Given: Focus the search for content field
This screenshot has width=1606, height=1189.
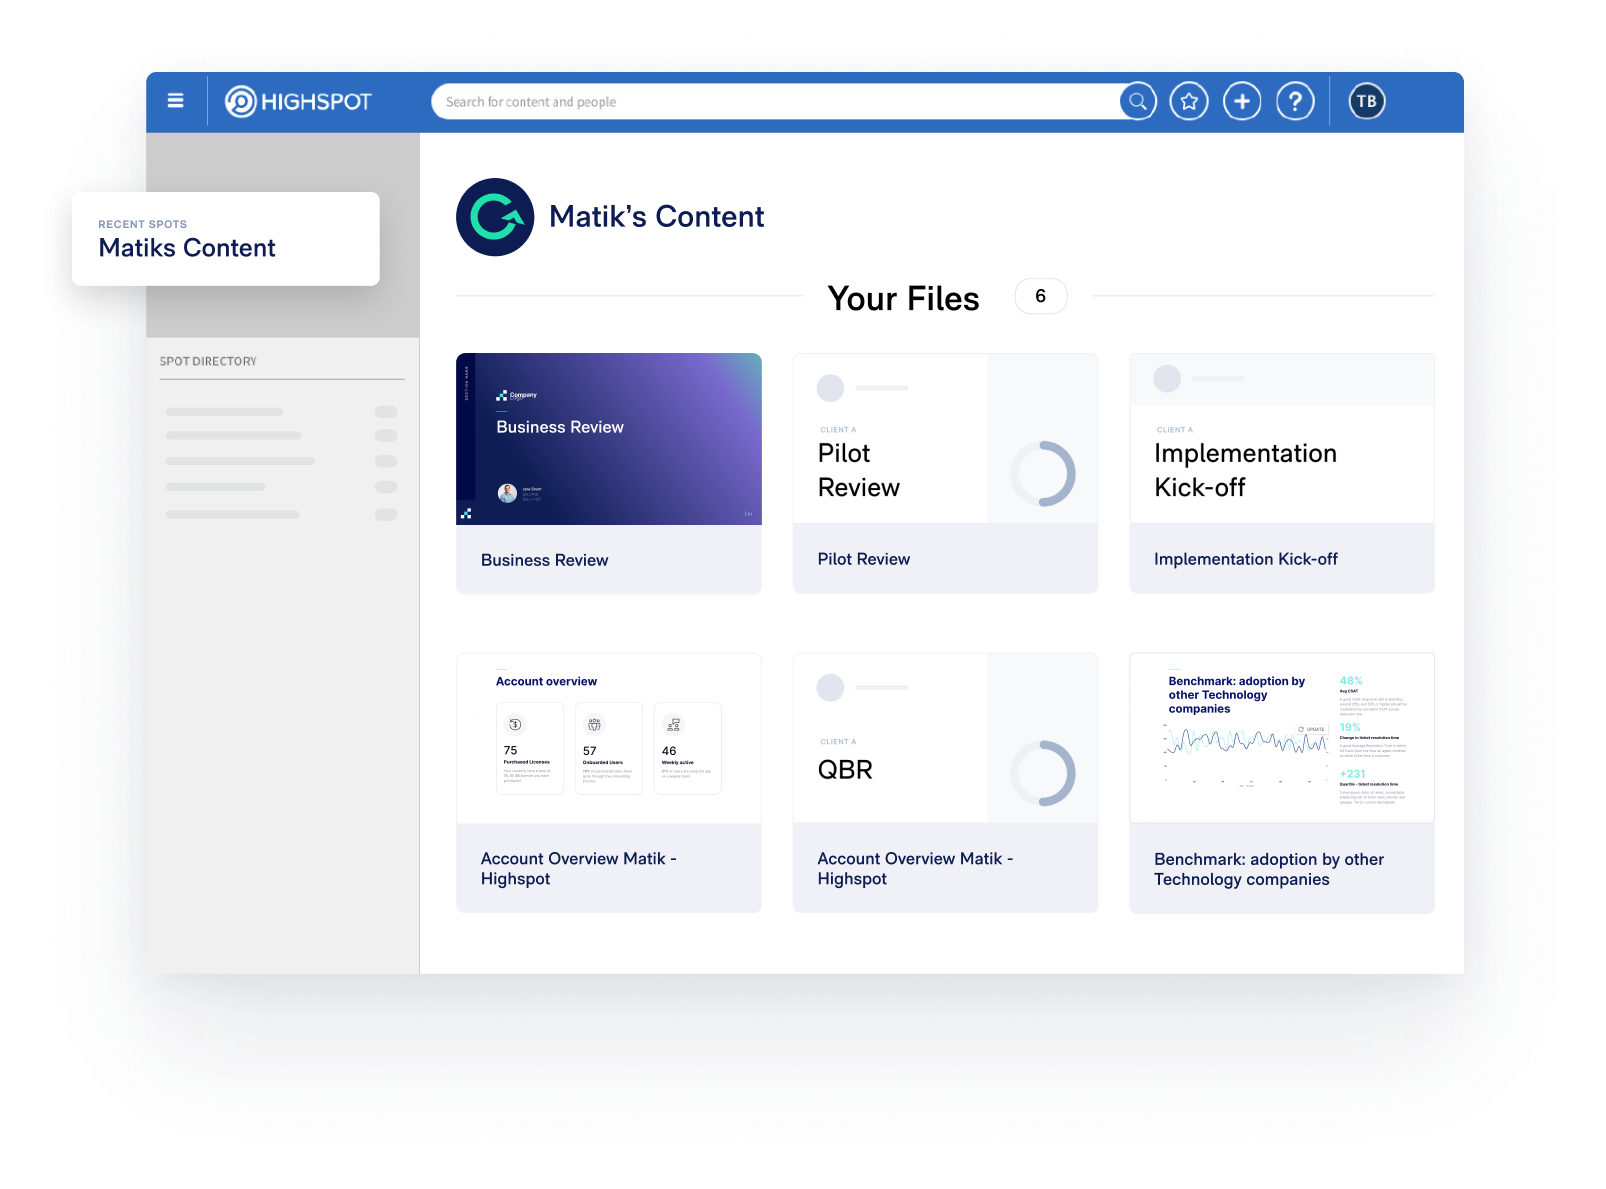Looking at the screenshot, I should (775, 101).
